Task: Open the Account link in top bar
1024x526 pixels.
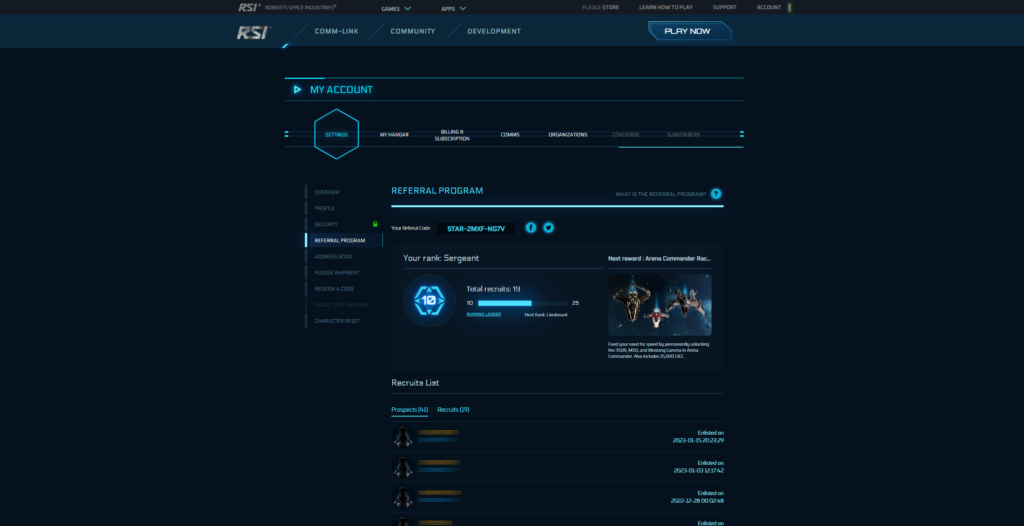Action: (769, 8)
